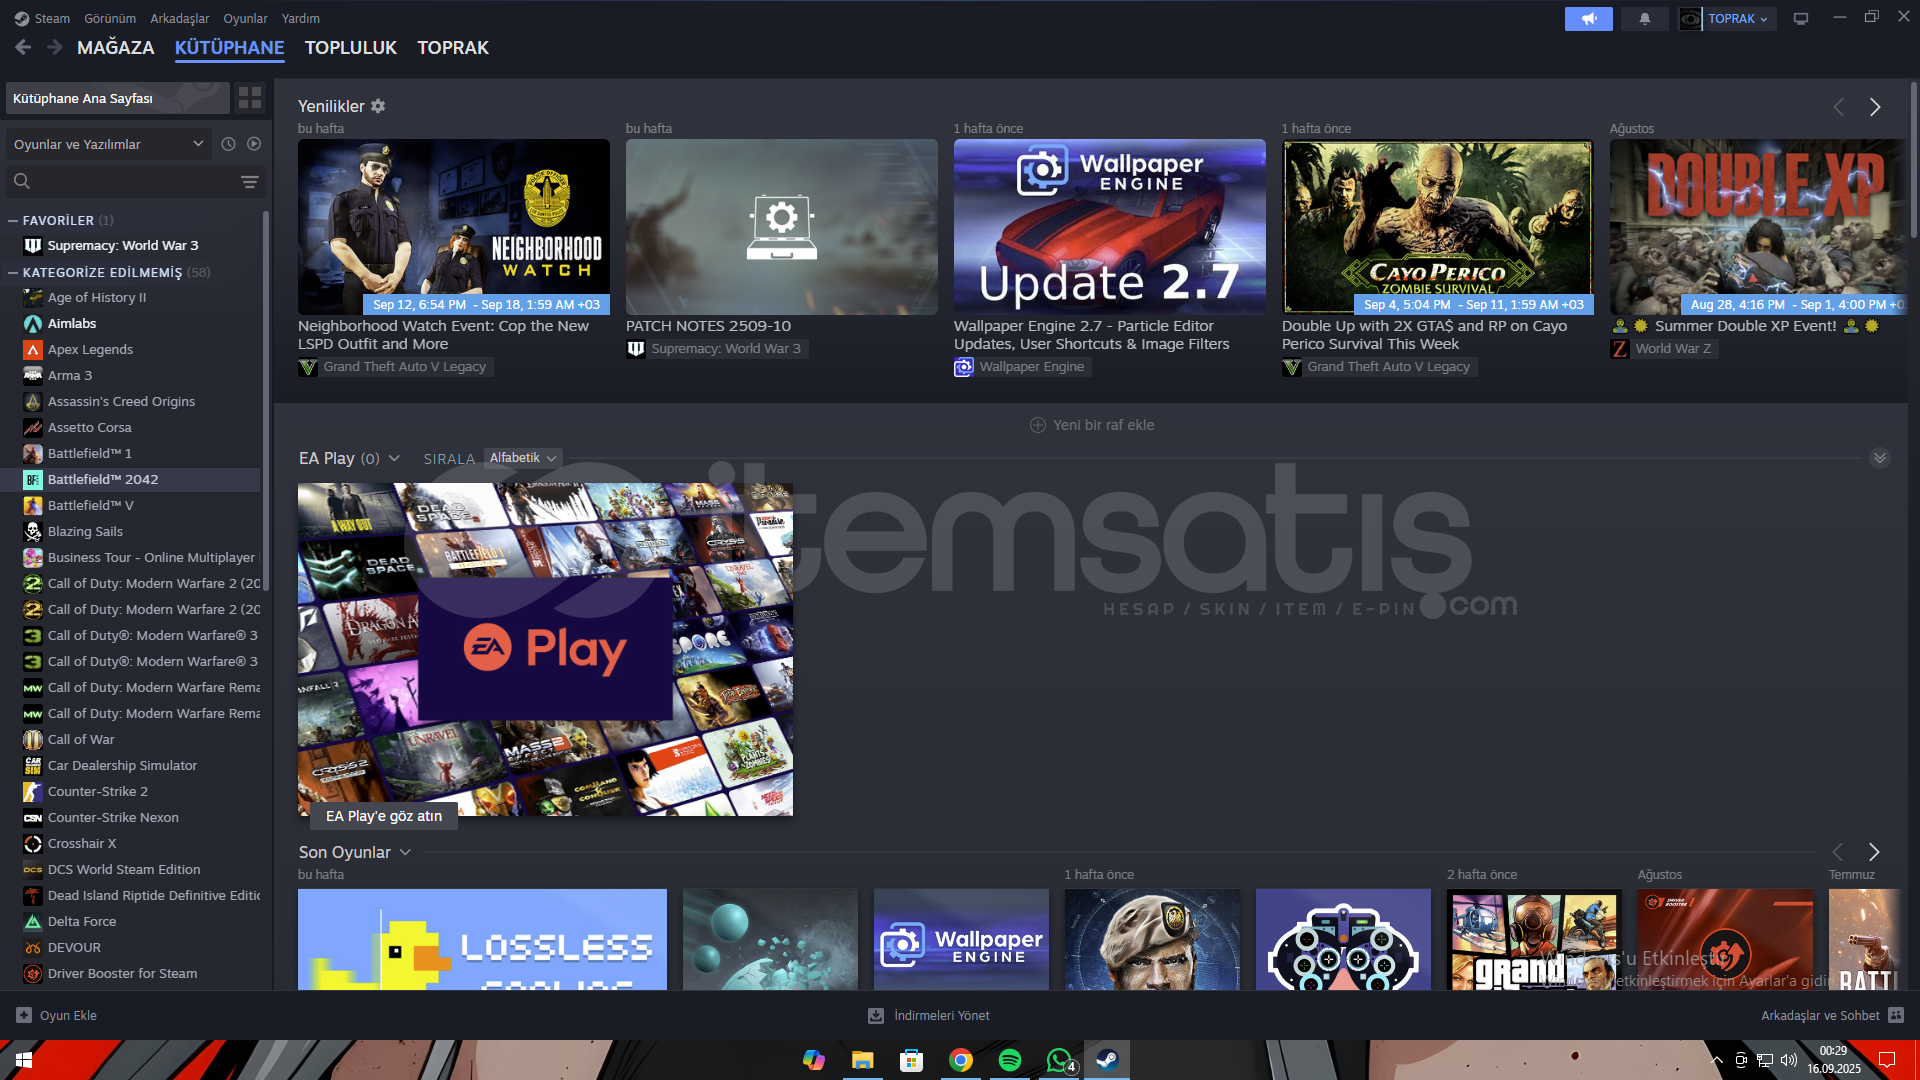Select Battlefield™ 2042 in game list
Viewport: 1920px width, 1080px height.
131,480
